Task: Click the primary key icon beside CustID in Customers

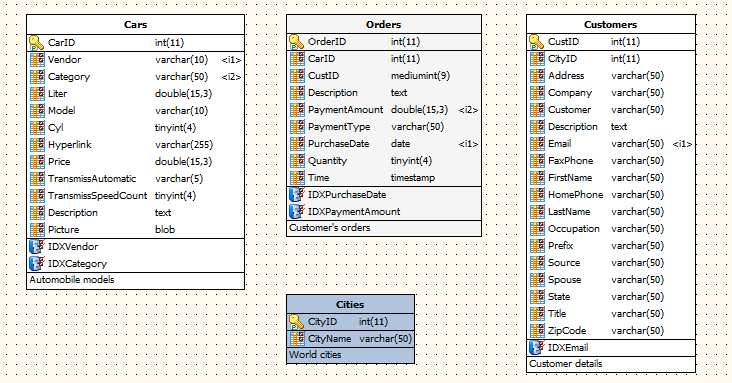Action: click(x=537, y=42)
